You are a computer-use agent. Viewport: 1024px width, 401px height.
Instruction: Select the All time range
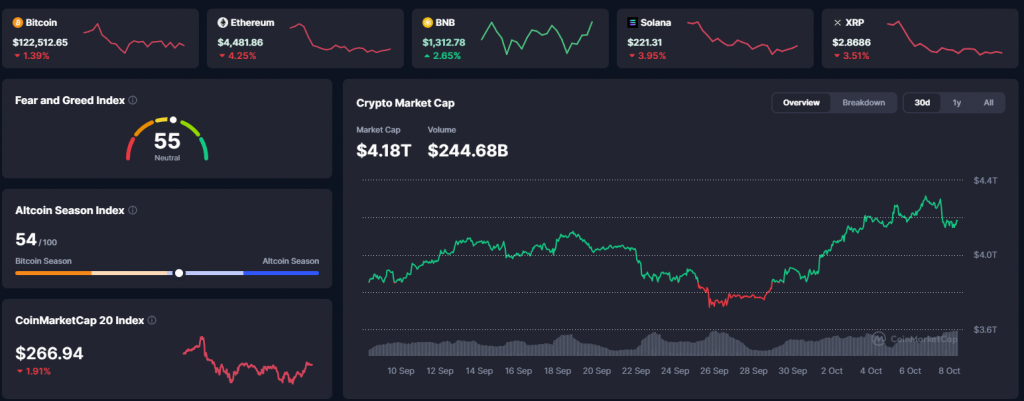988,103
